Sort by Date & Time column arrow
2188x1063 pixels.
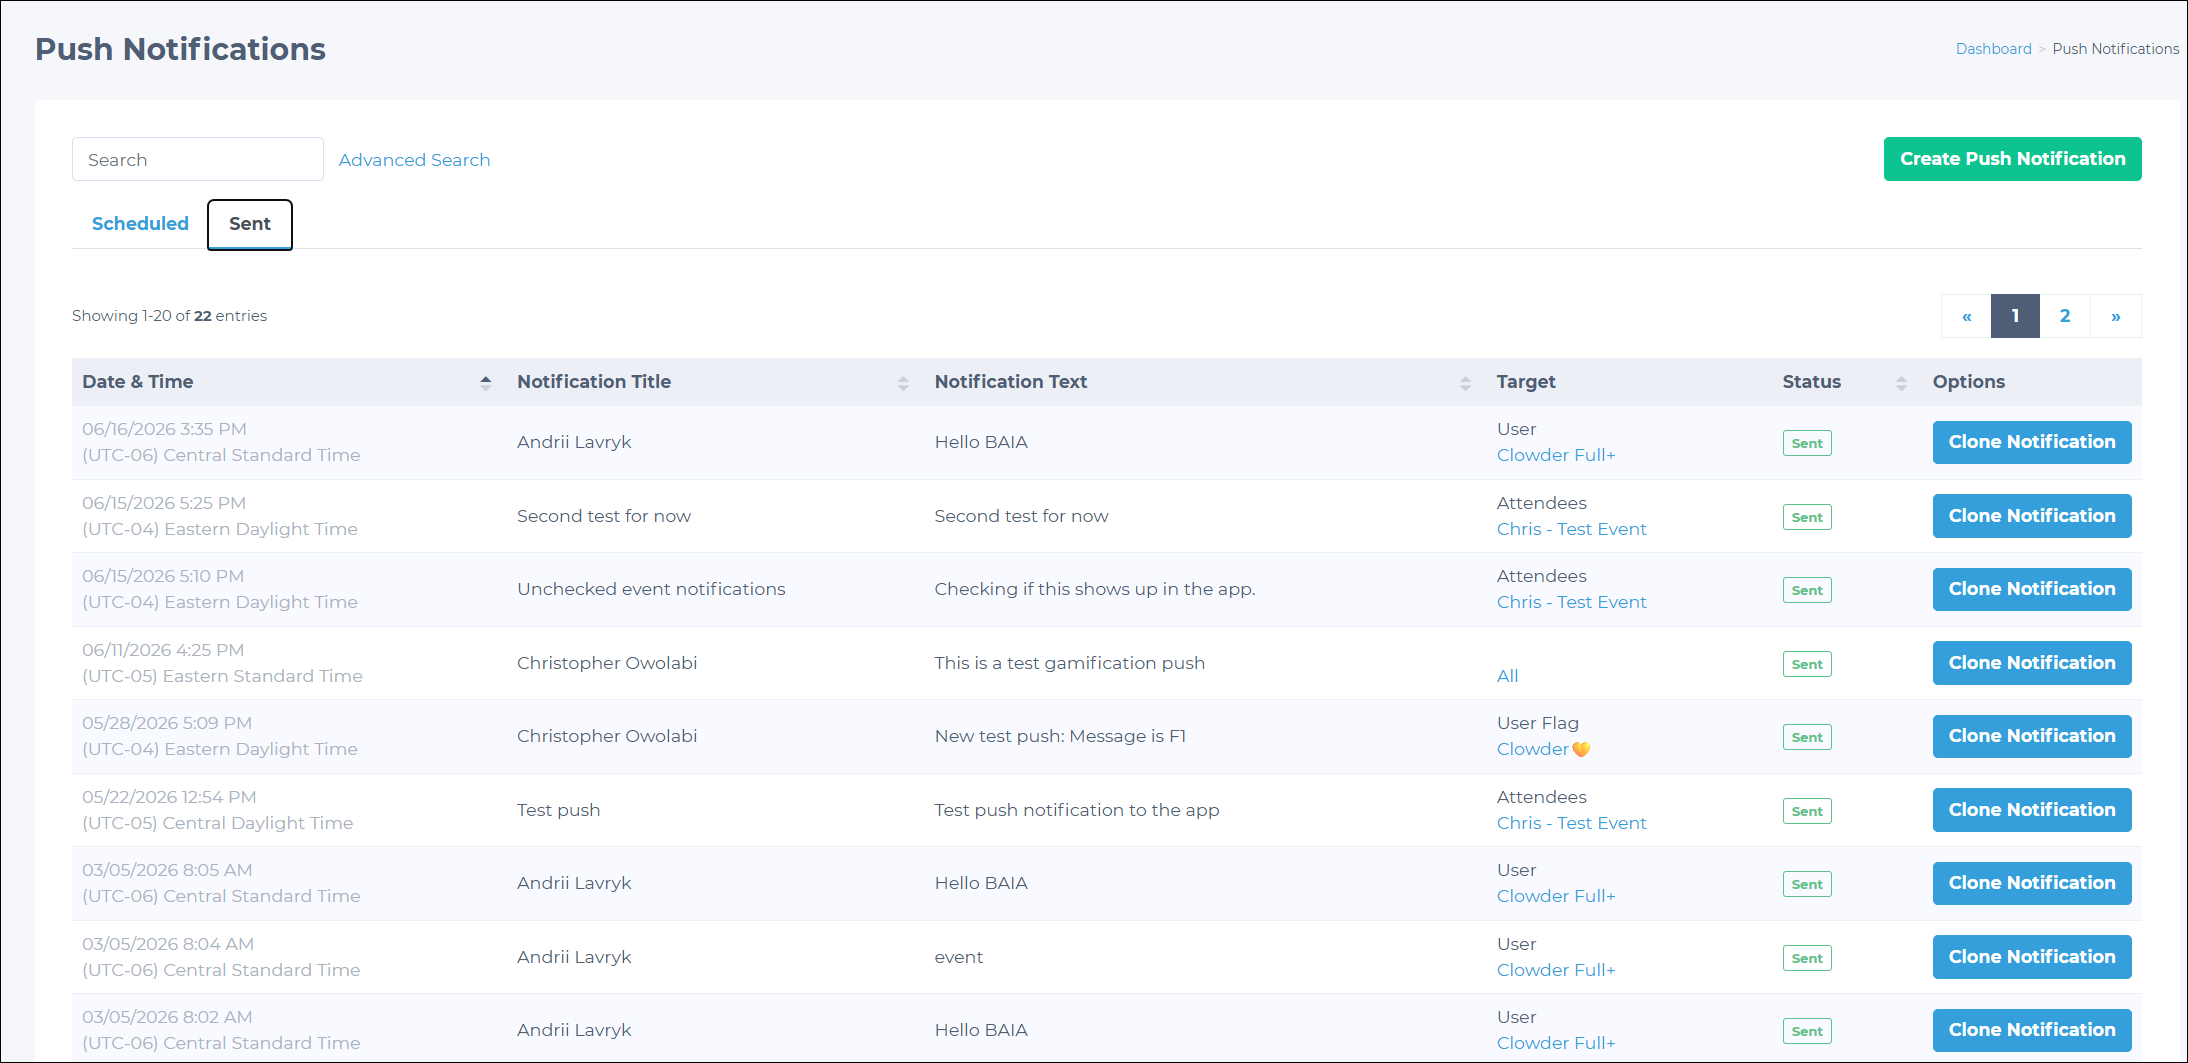(486, 382)
